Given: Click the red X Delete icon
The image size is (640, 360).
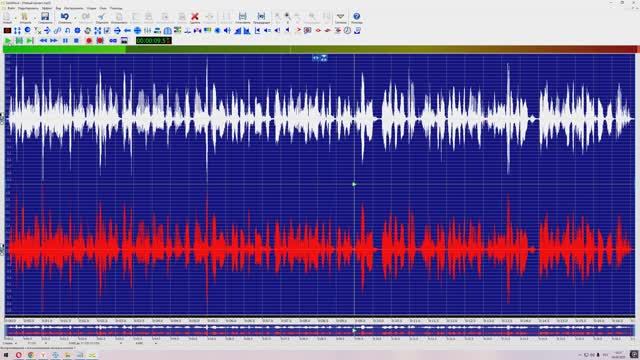Looking at the screenshot, I should [x=195, y=17].
